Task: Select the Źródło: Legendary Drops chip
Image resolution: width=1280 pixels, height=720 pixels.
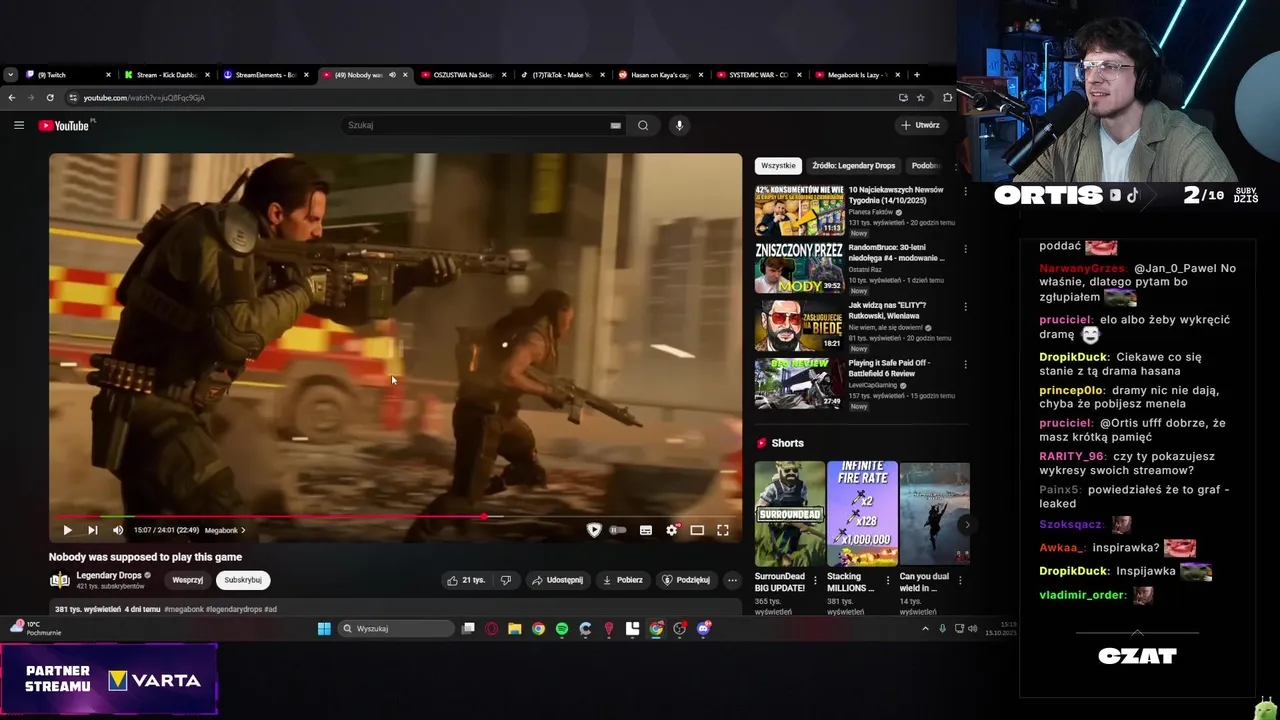Action: click(x=854, y=165)
